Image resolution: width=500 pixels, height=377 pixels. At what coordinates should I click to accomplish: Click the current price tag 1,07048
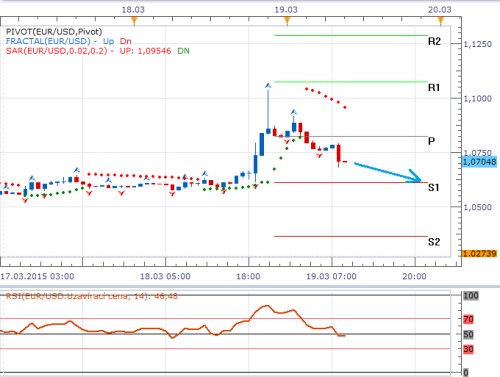[479, 162]
